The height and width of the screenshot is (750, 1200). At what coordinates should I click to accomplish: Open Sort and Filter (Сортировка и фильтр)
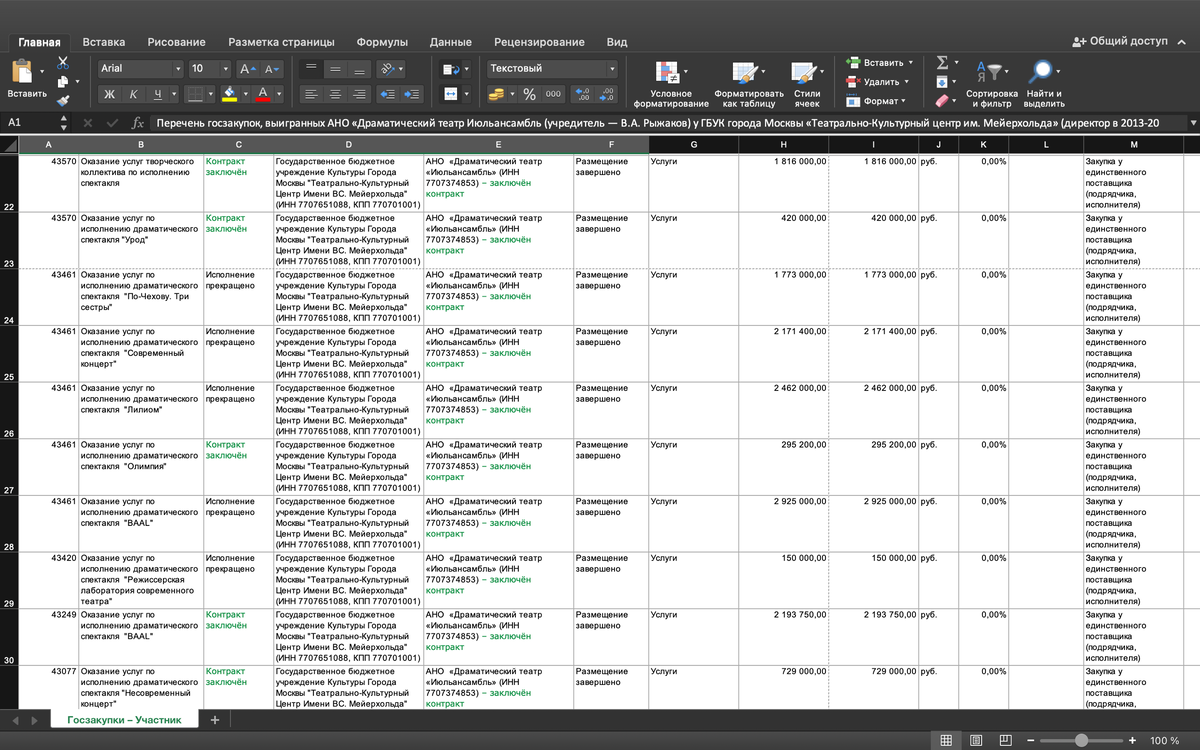[x=992, y=84]
